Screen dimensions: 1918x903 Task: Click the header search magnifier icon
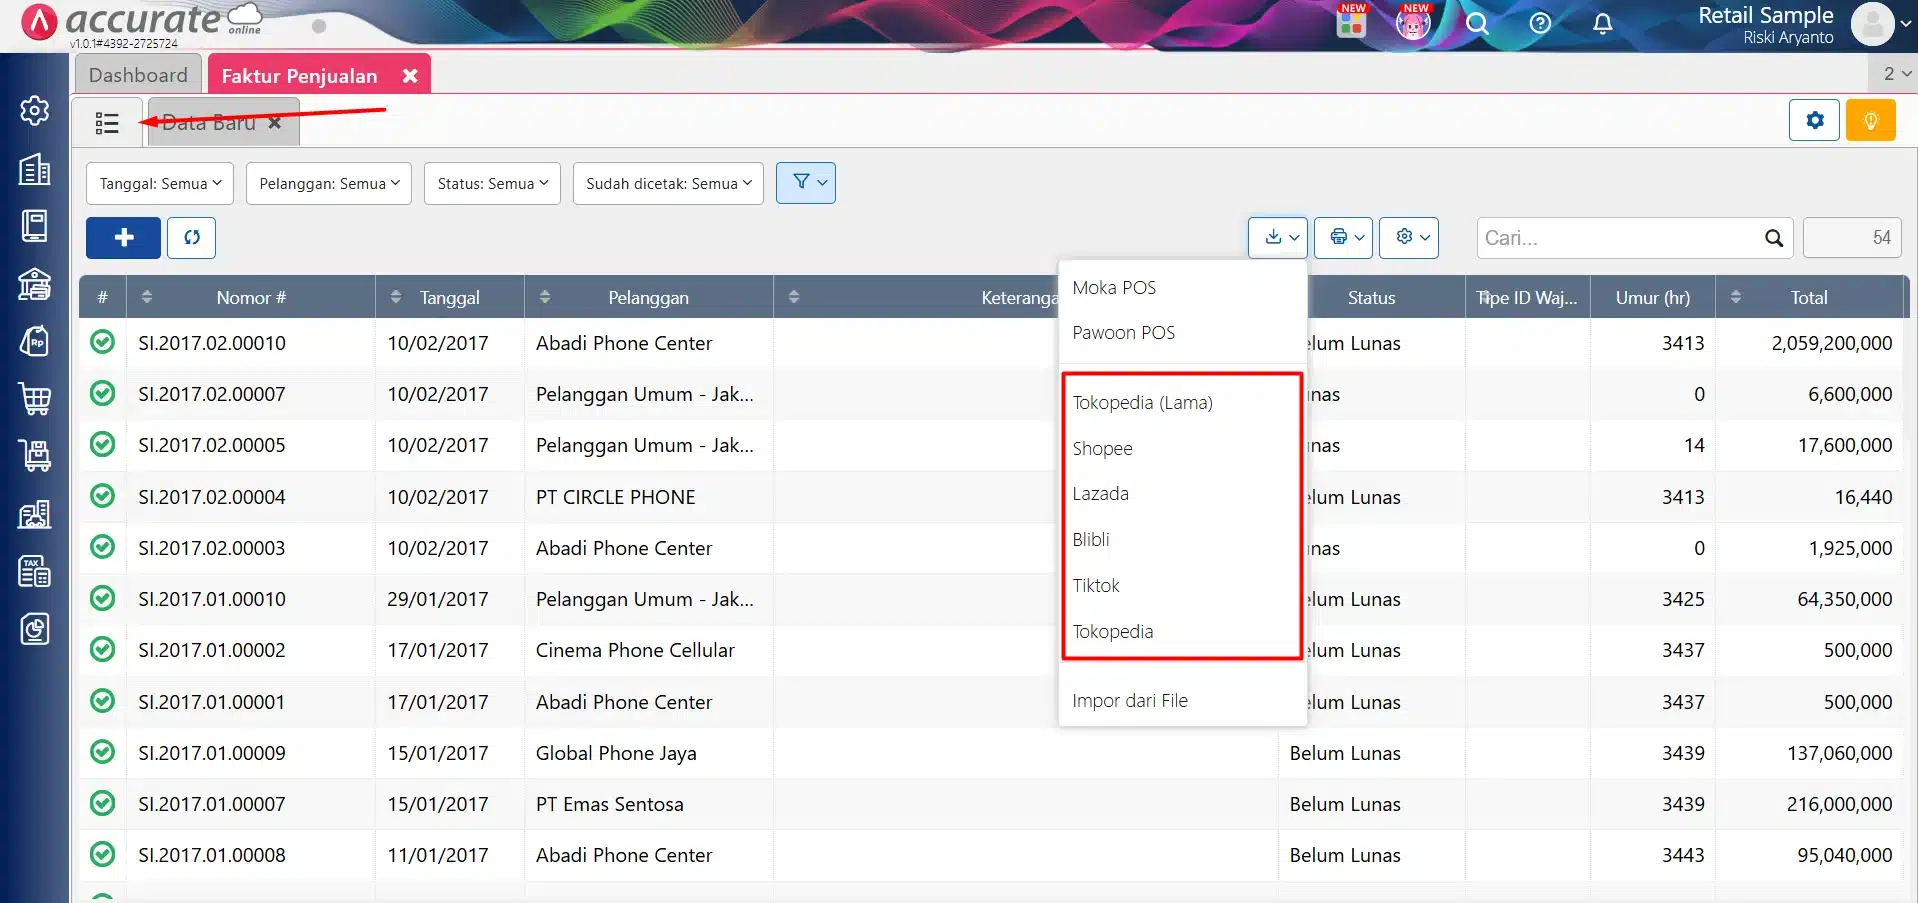(1477, 23)
